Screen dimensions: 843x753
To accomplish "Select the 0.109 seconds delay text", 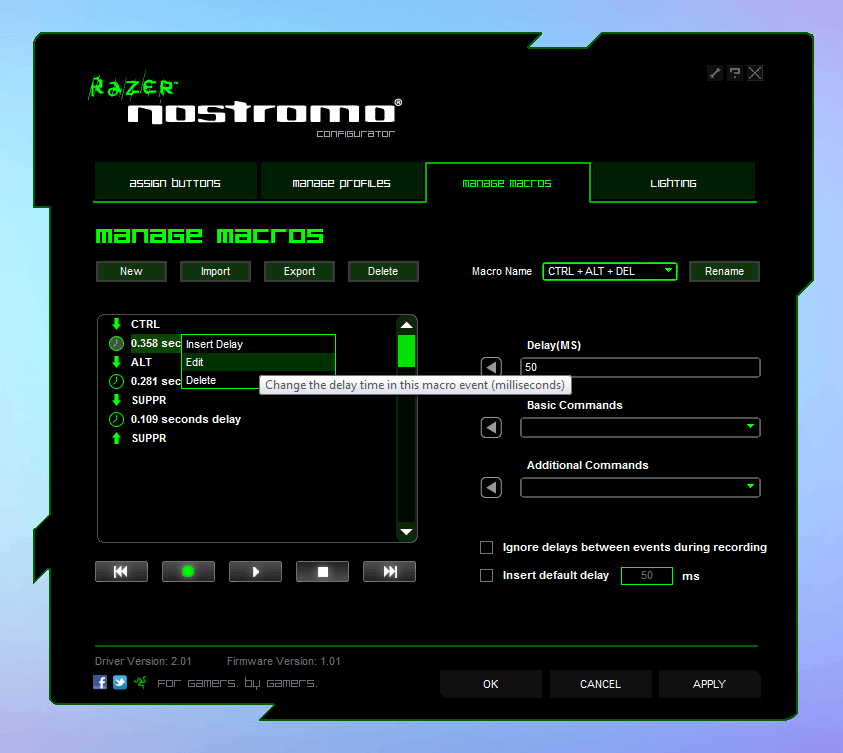I will point(186,419).
